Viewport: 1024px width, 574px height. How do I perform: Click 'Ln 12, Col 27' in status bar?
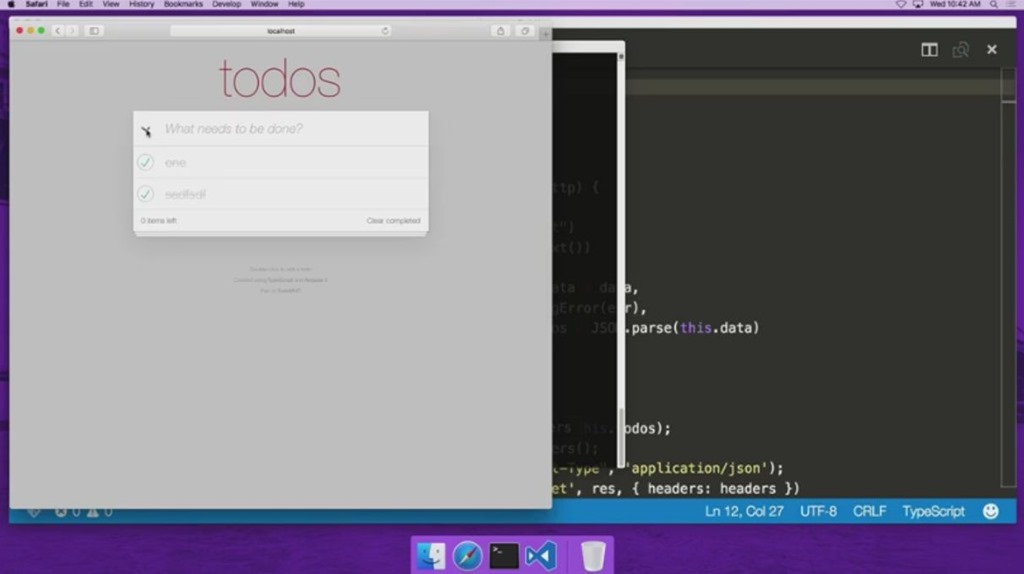pyautogui.click(x=744, y=511)
